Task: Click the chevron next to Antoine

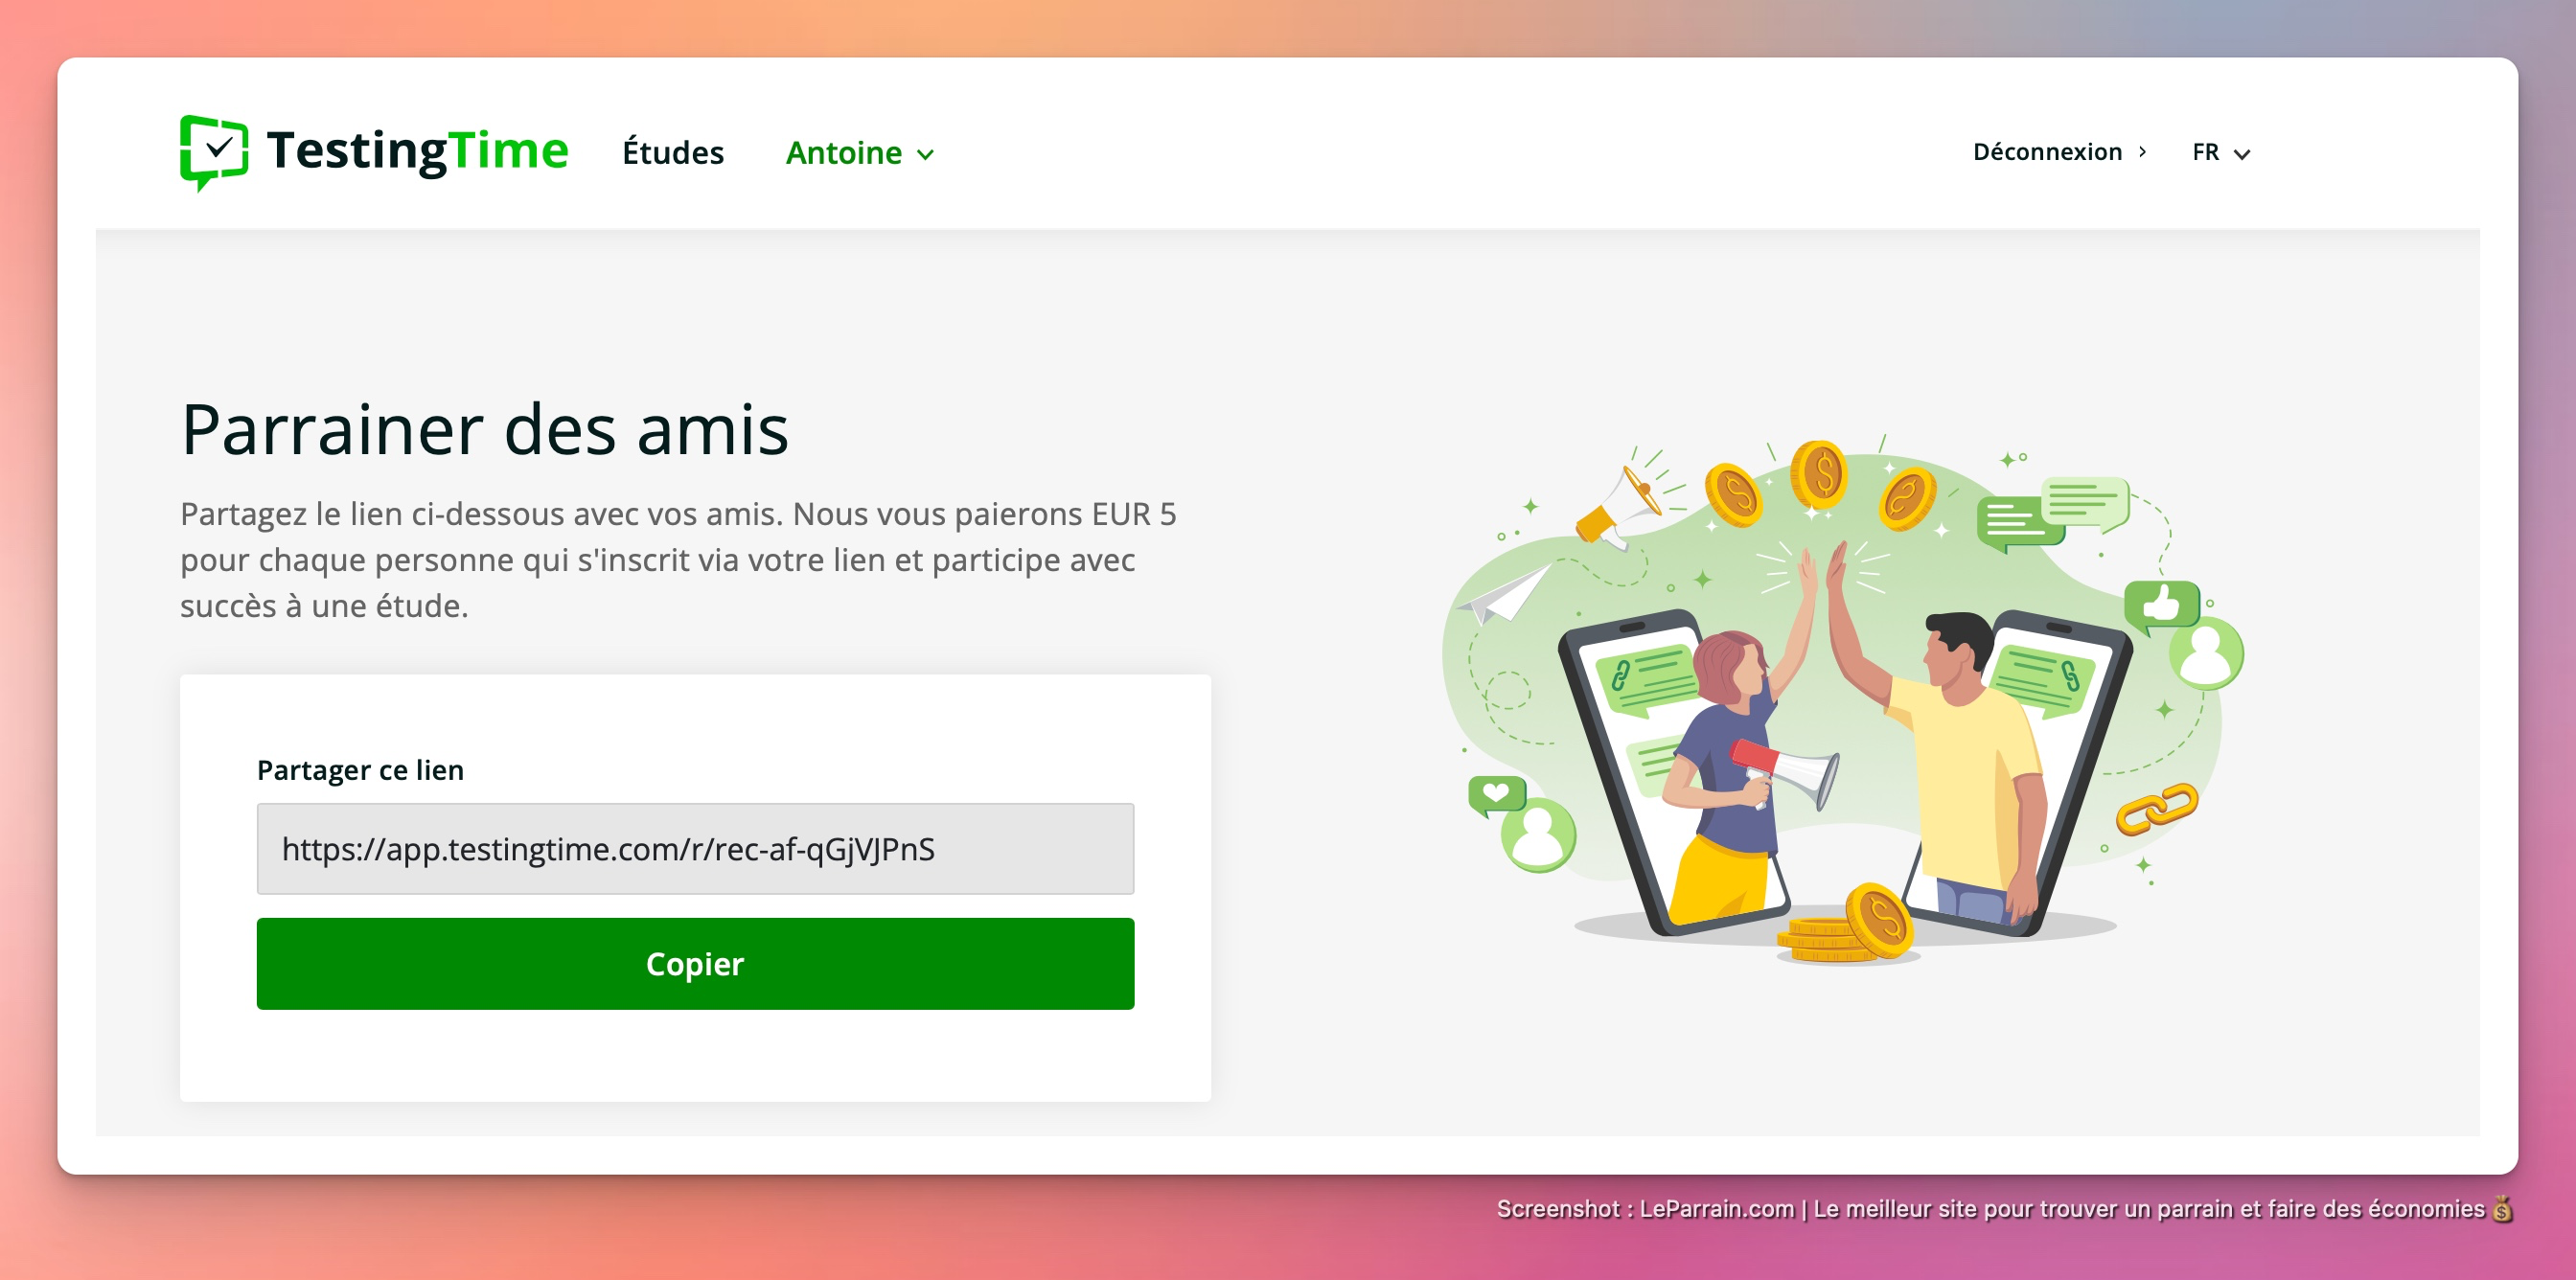Action: coord(926,155)
